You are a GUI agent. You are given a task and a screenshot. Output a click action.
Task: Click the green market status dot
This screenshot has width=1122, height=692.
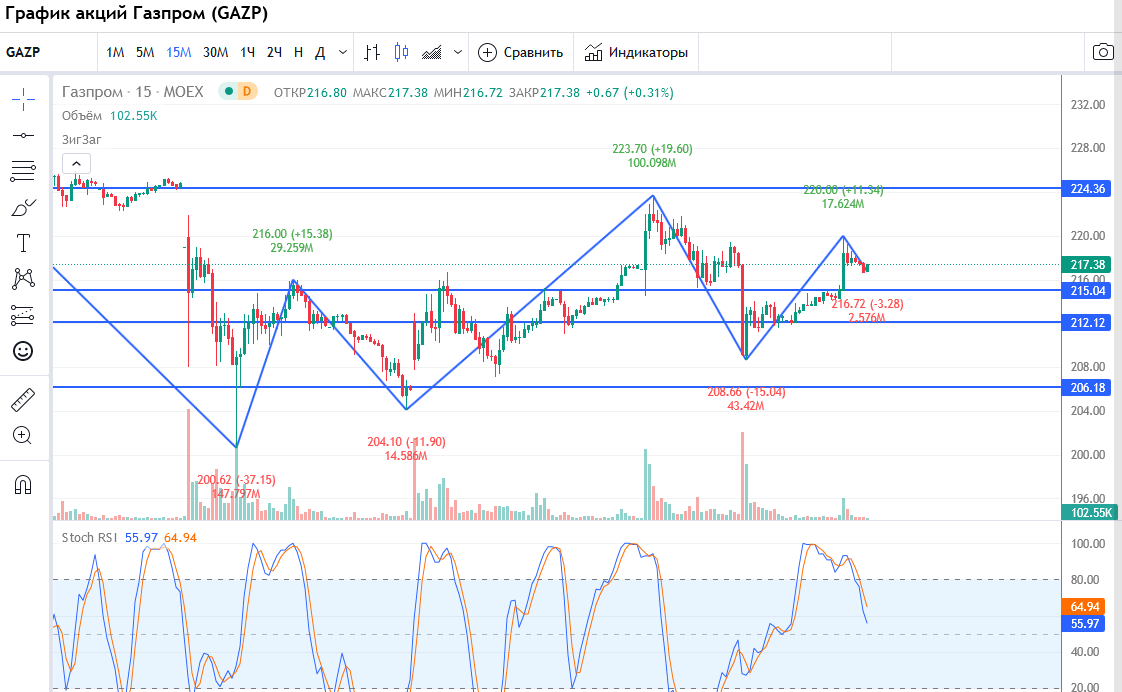coord(228,92)
